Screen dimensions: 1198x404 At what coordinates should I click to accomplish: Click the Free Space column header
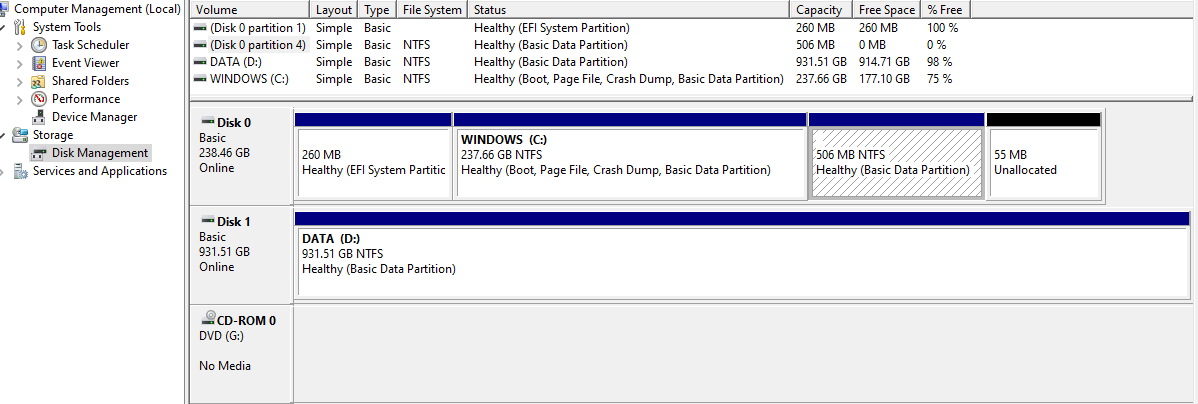[x=887, y=9]
